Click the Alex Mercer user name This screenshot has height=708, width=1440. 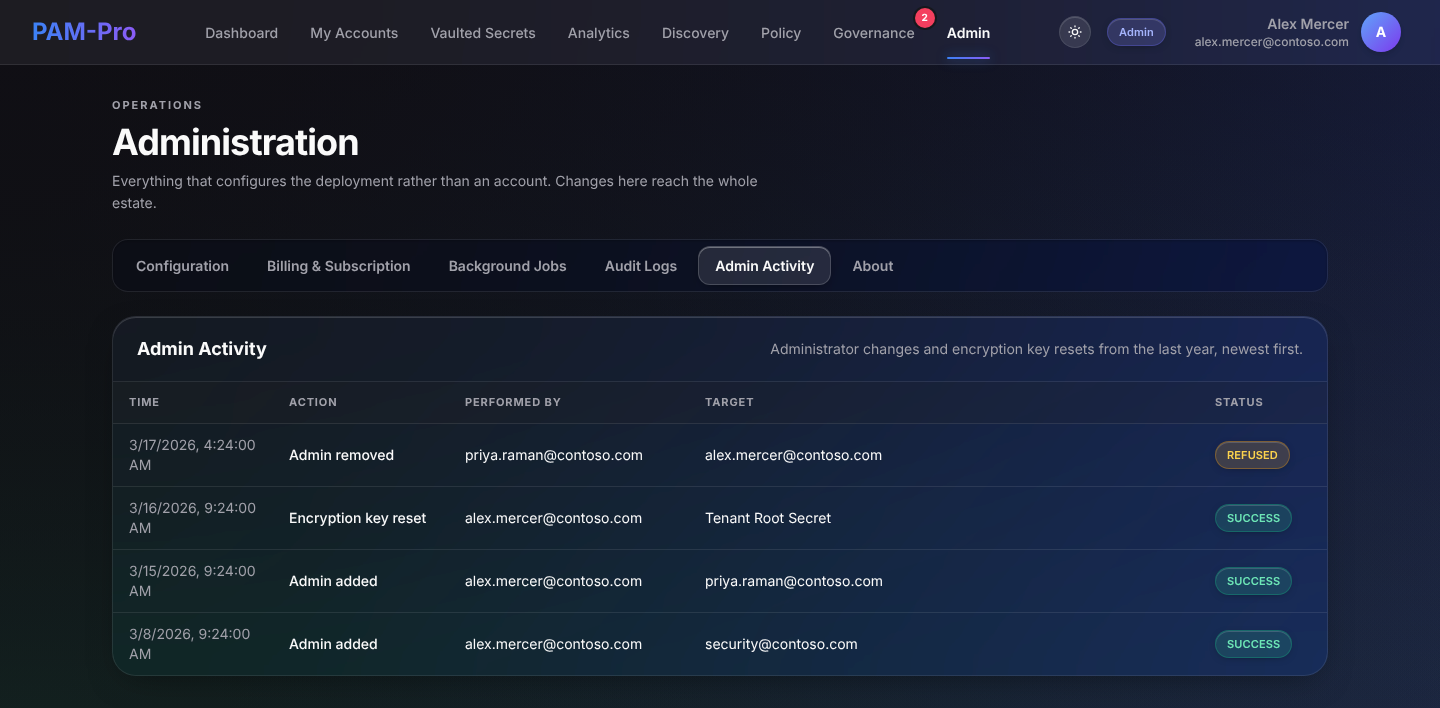click(1308, 24)
